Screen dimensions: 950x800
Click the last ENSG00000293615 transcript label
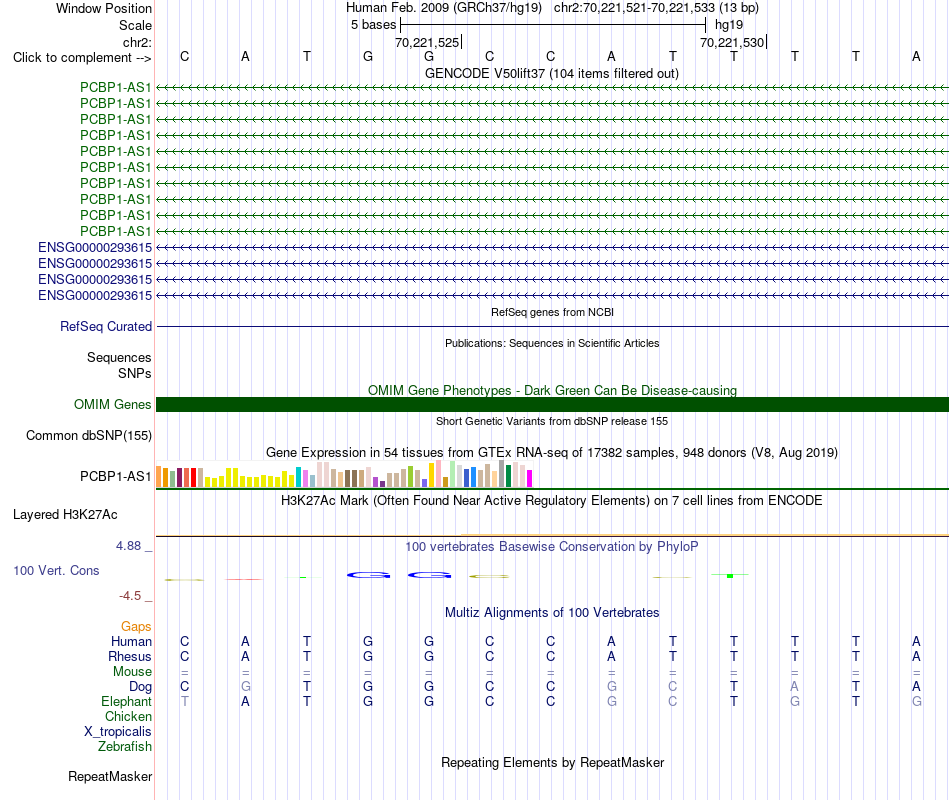tap(95, 295)
